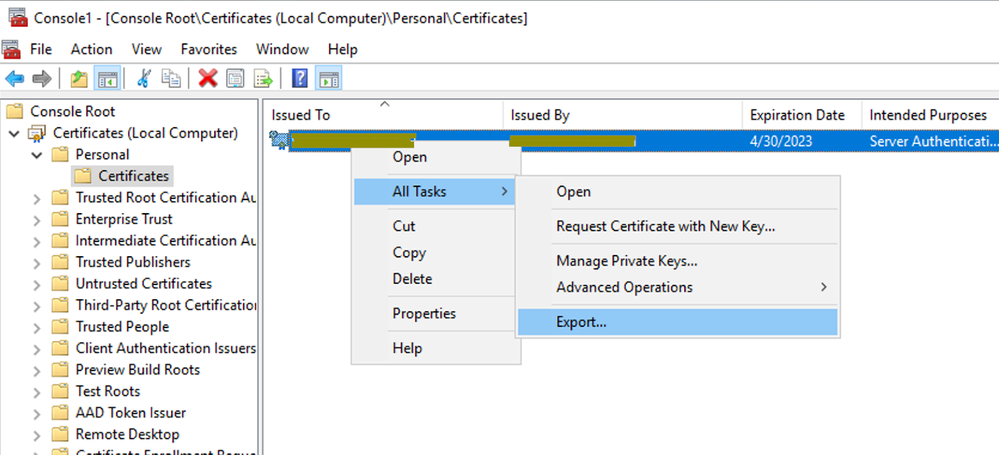999x455 pixels.
Task: Click the blue Help question mark icon
Action: (299, 78)
